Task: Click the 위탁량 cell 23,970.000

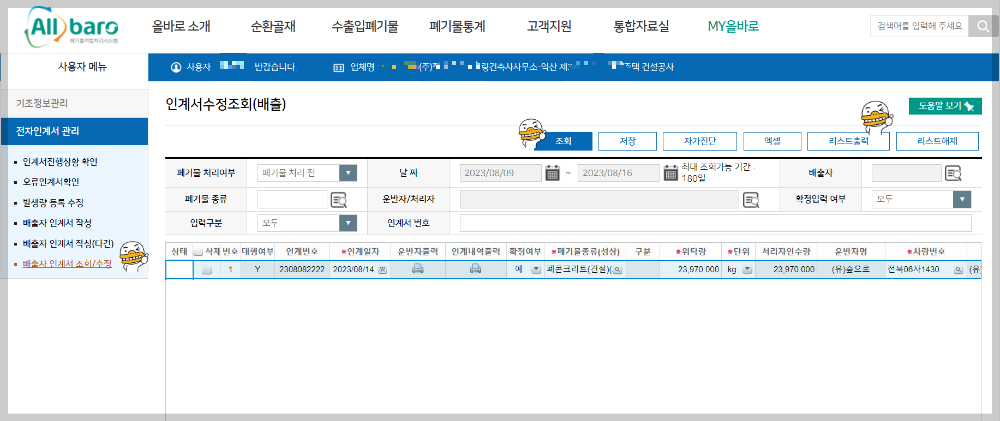Action: point(691,270)
